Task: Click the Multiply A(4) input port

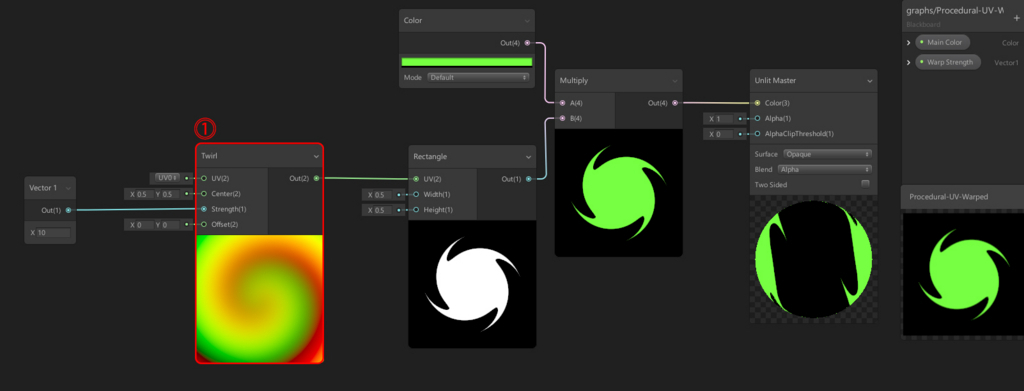Action: [x=562, y=102]
